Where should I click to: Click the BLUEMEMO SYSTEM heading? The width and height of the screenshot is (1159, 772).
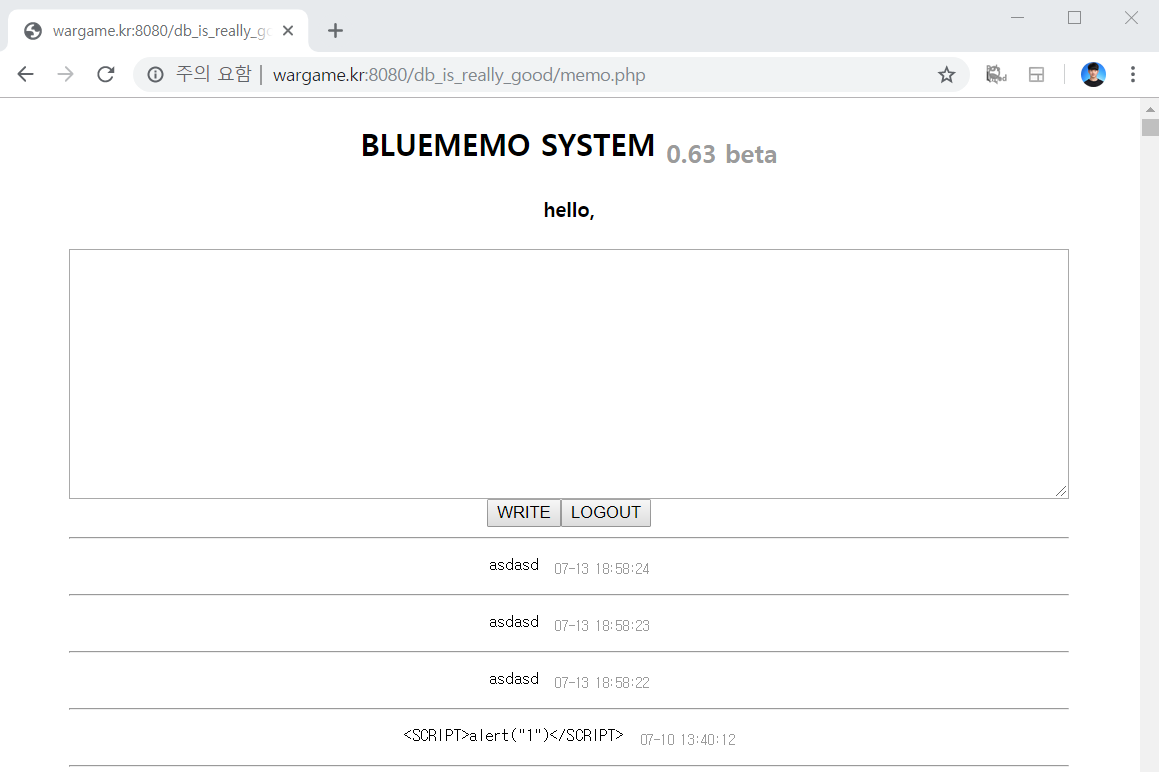click(x=508, y=145)
